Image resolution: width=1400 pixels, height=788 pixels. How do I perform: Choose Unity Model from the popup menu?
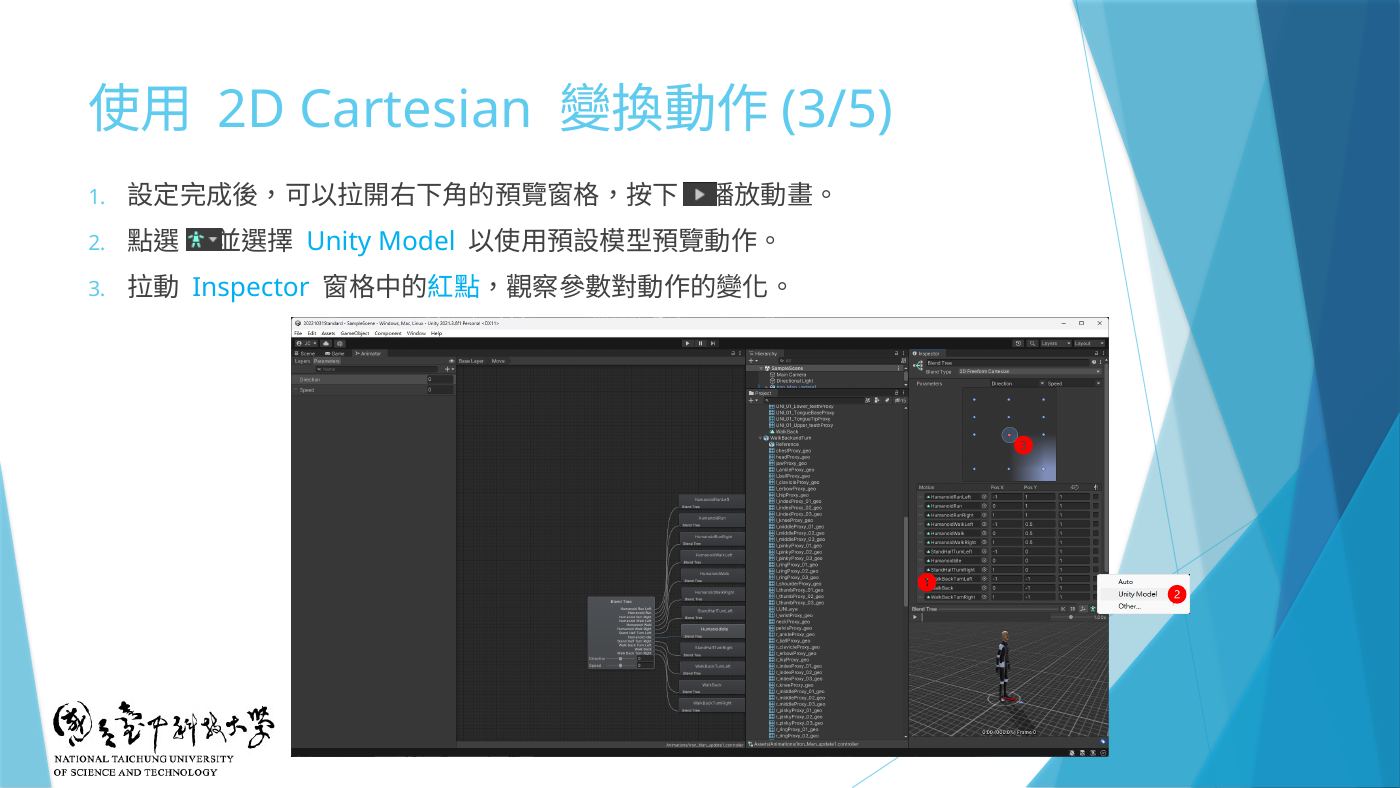[x=1138, y=594]
